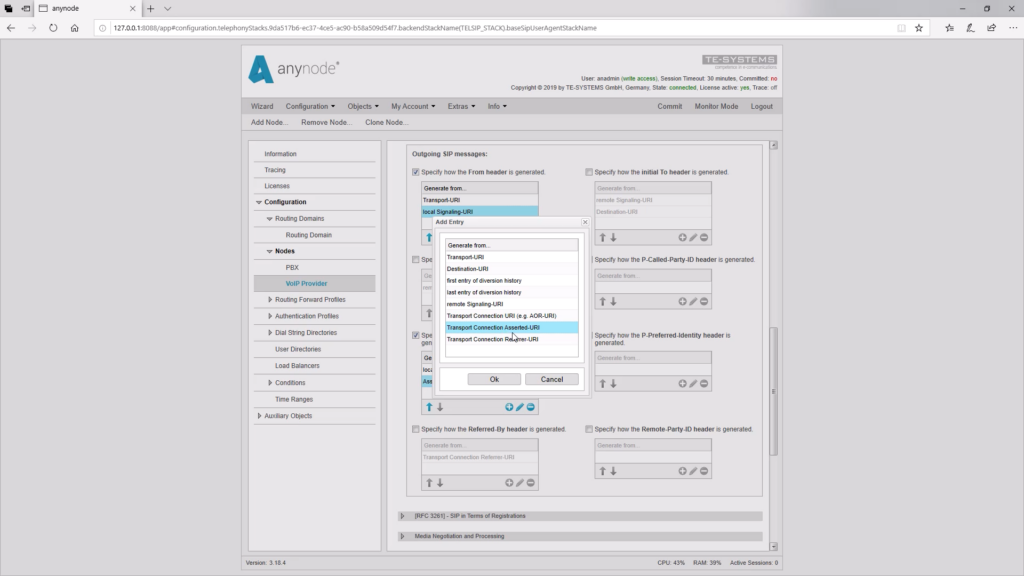
Task: Open PBX node in sidebar
Action: [292, 268]
